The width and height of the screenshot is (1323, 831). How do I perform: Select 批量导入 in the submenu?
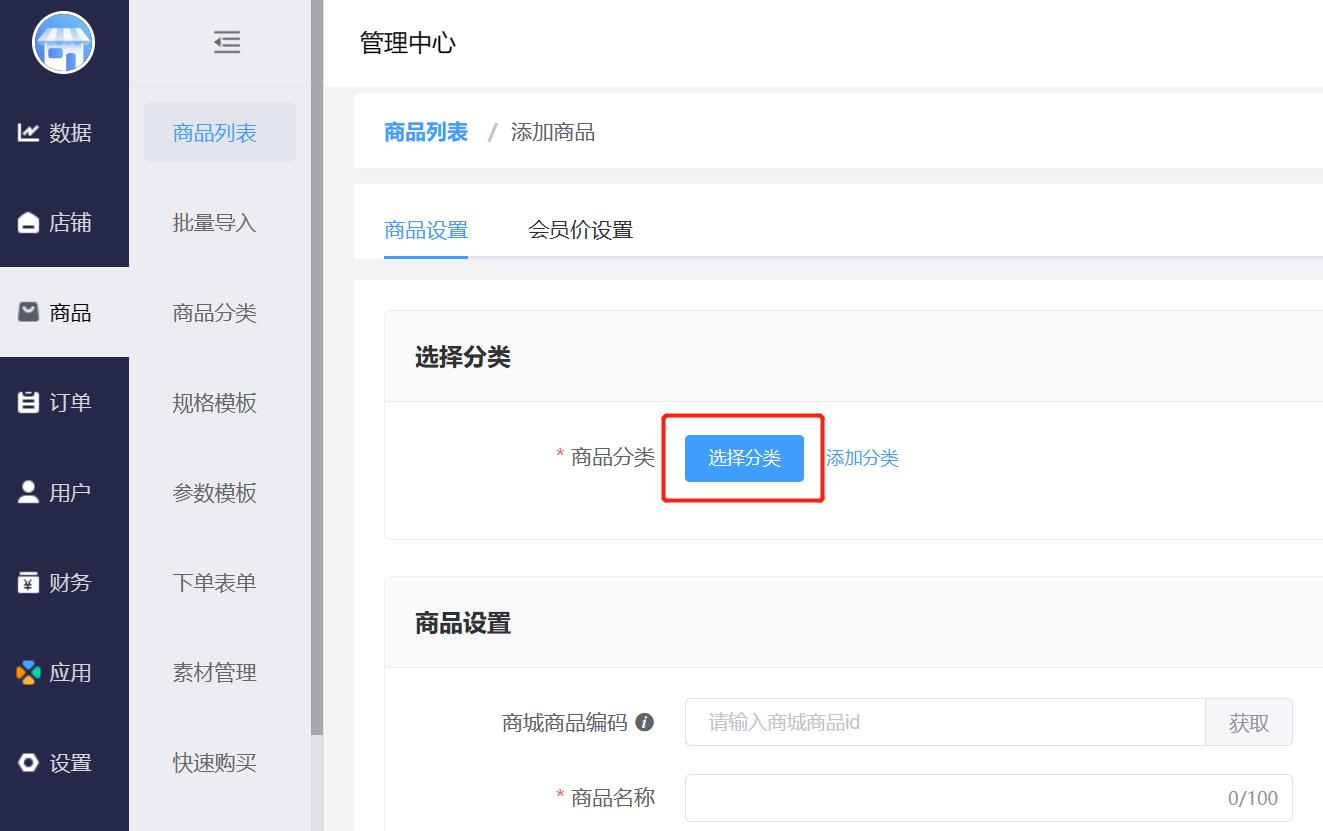(x=215, y=222)
